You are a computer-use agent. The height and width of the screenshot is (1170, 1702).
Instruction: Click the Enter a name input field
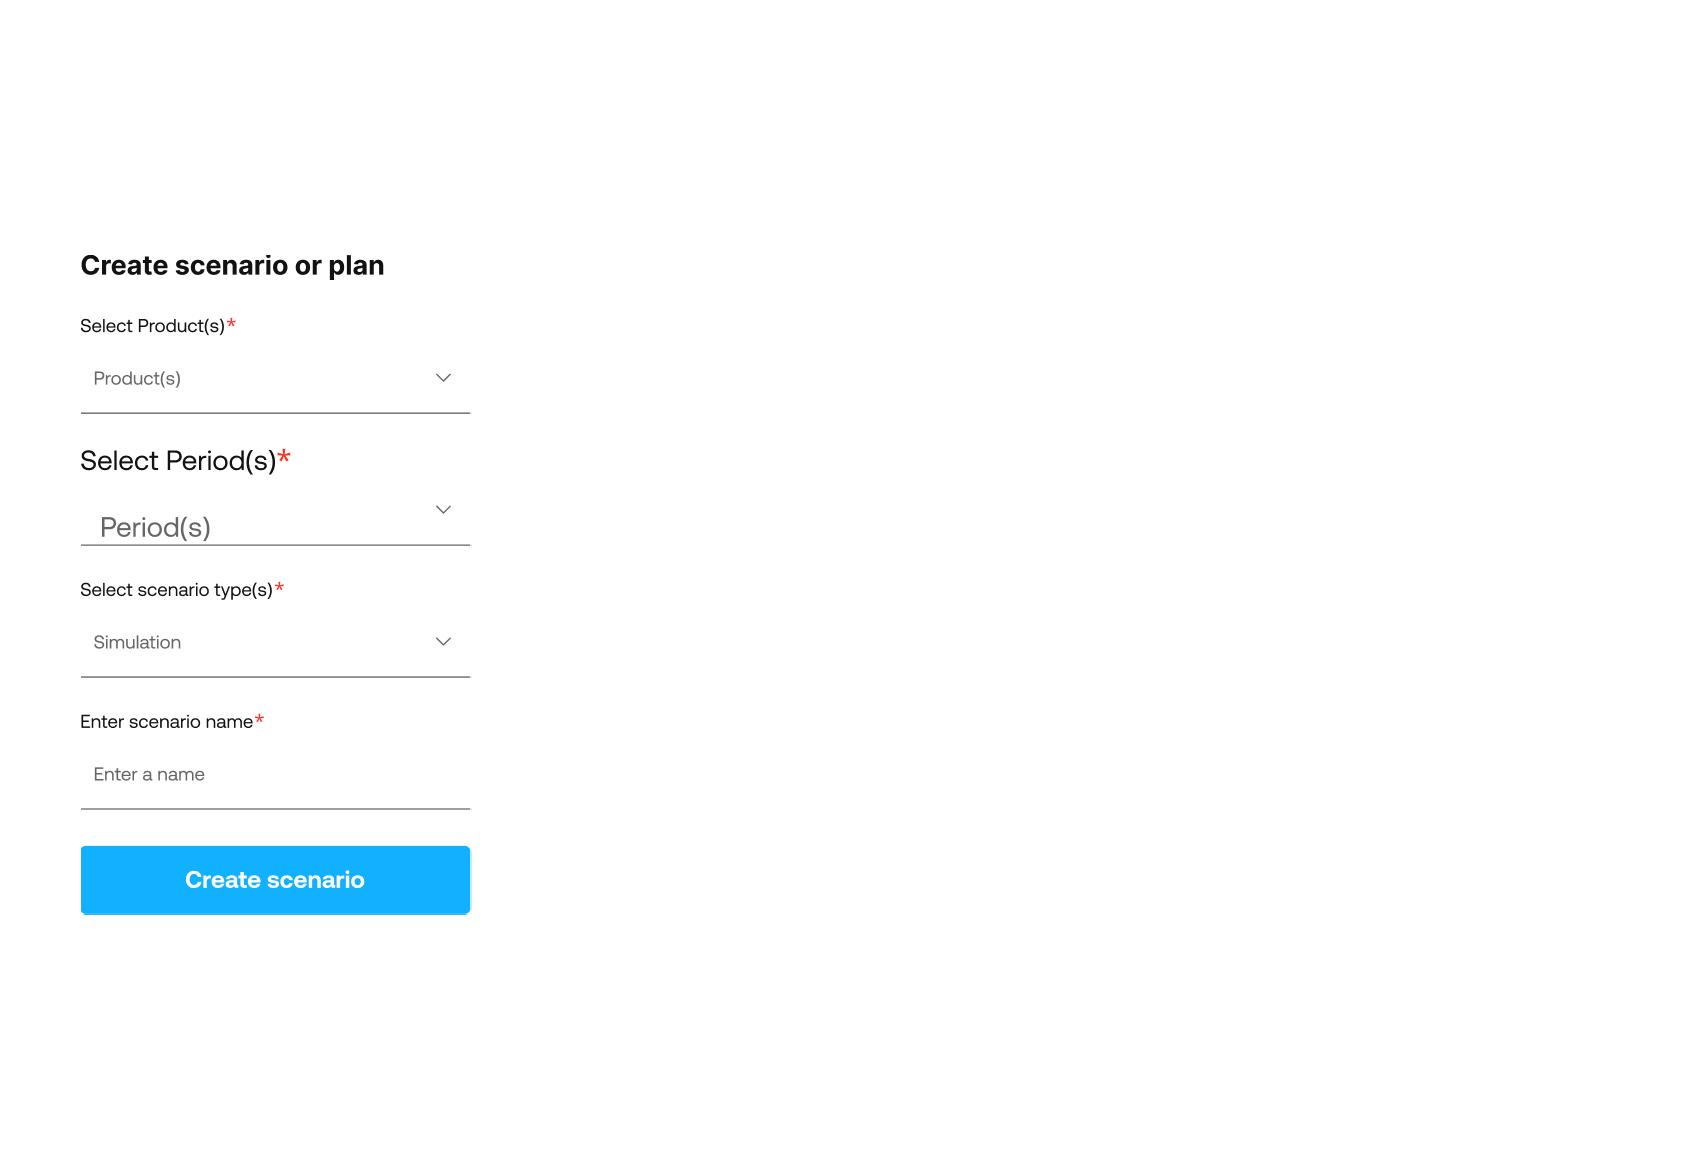(x=275, y=774)
